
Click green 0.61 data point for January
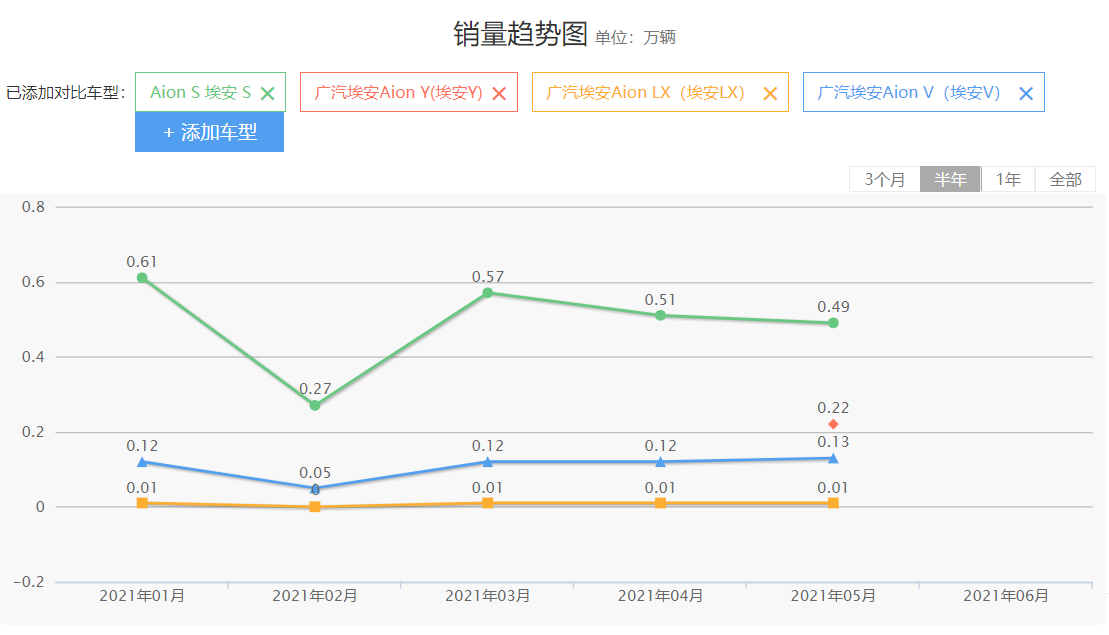[x=142, y=278]
